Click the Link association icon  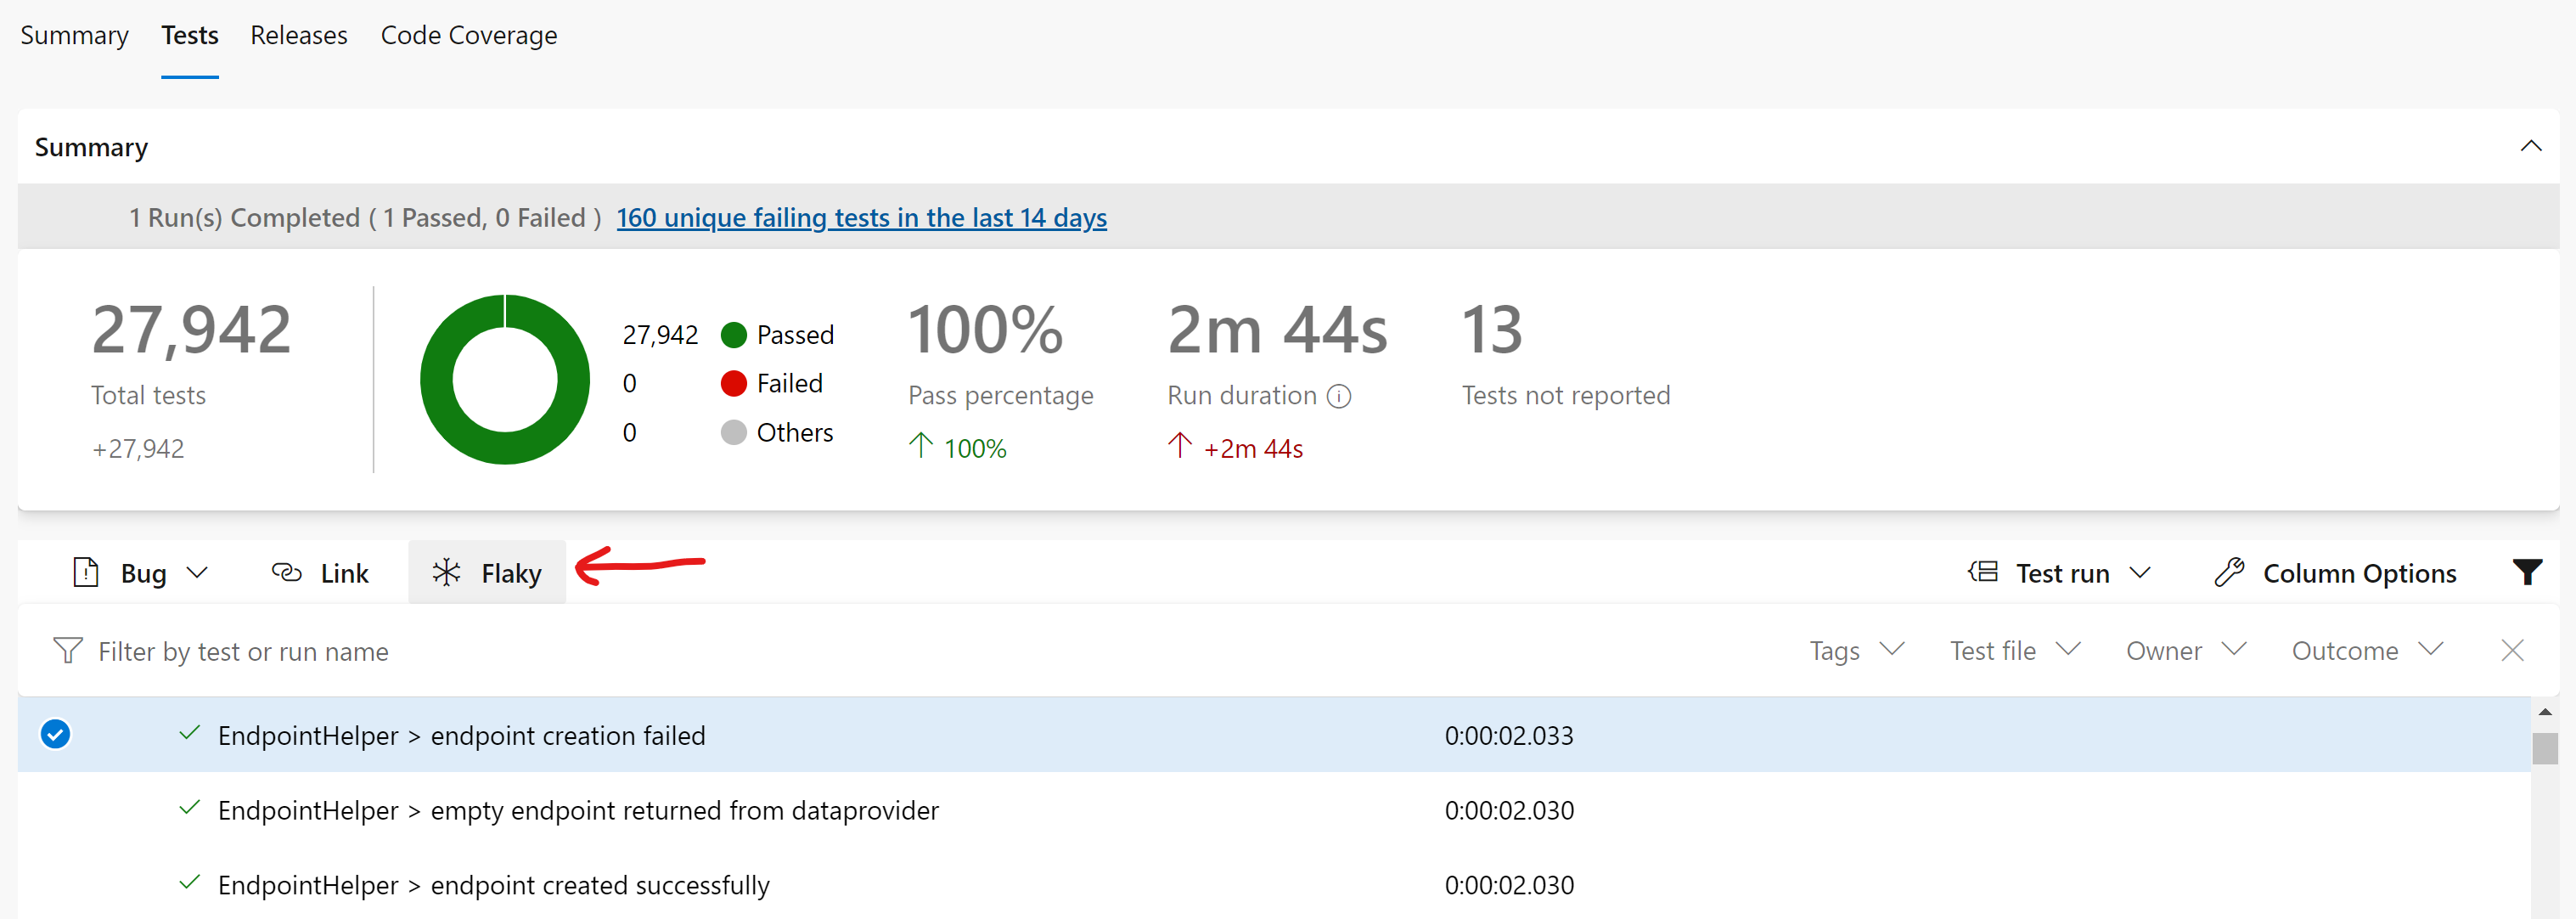click(x=286, y=572)
